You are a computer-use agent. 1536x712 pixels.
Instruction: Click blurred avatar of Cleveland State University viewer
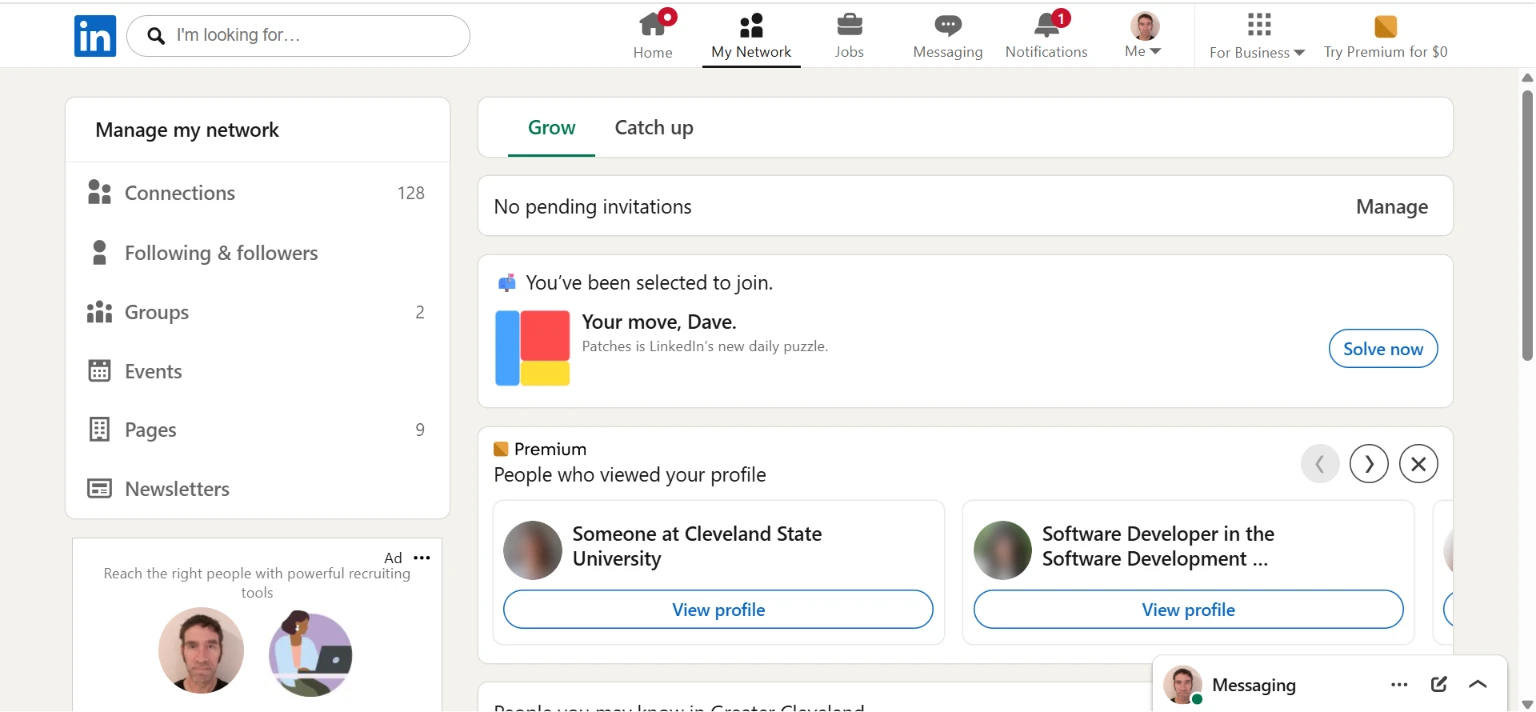tap(532, 550)
